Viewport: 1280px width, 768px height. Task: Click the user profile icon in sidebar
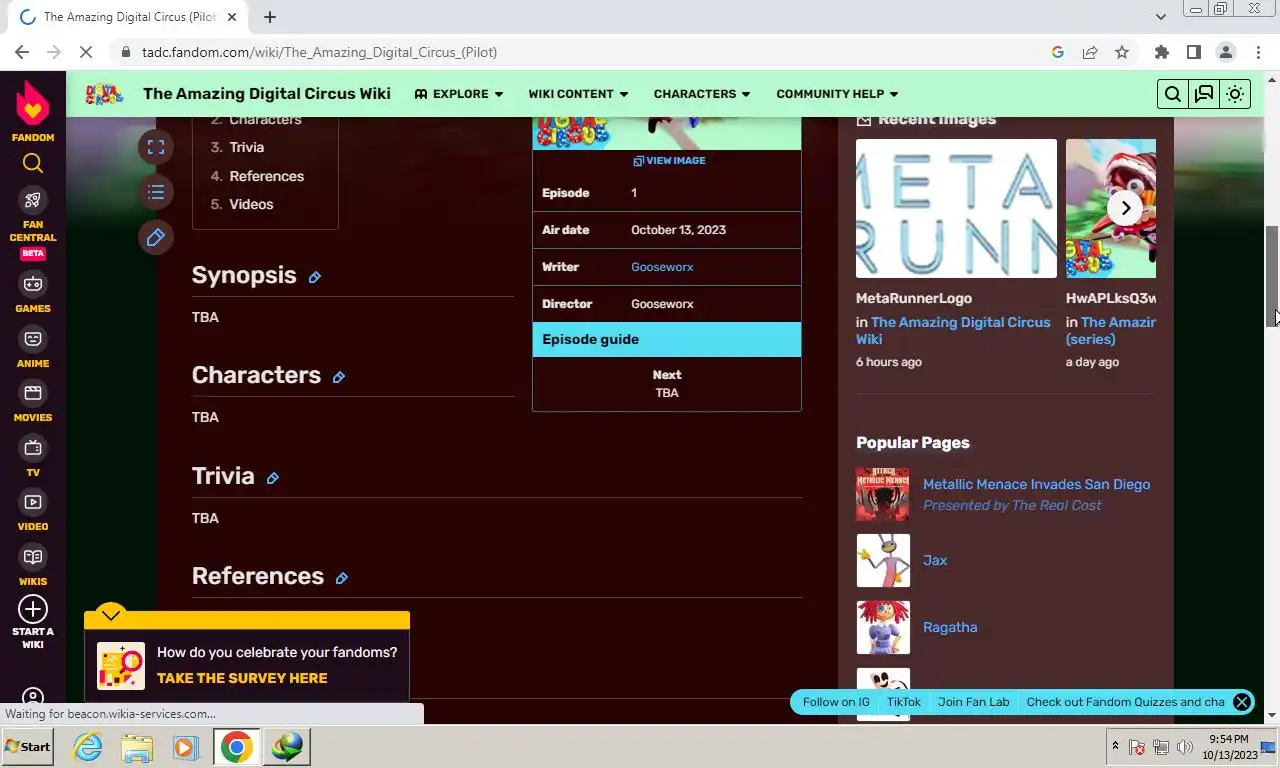33,697
